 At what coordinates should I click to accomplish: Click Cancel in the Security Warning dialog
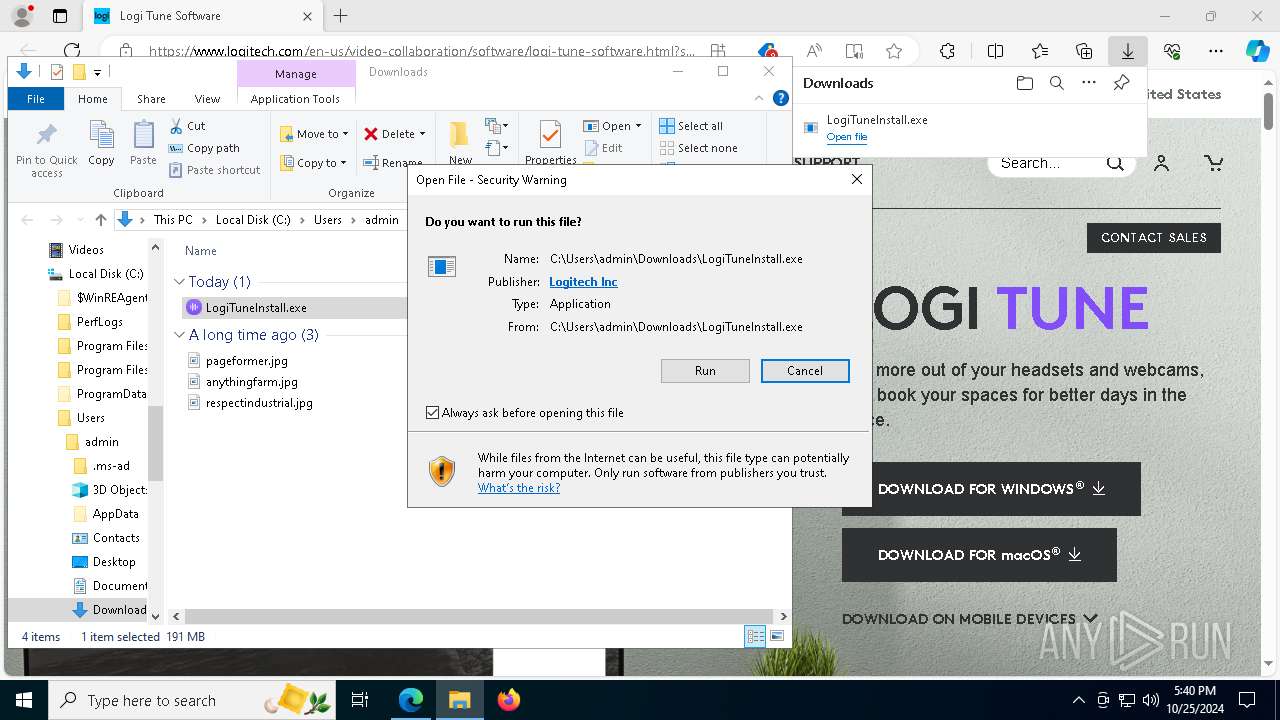point(805,371)
